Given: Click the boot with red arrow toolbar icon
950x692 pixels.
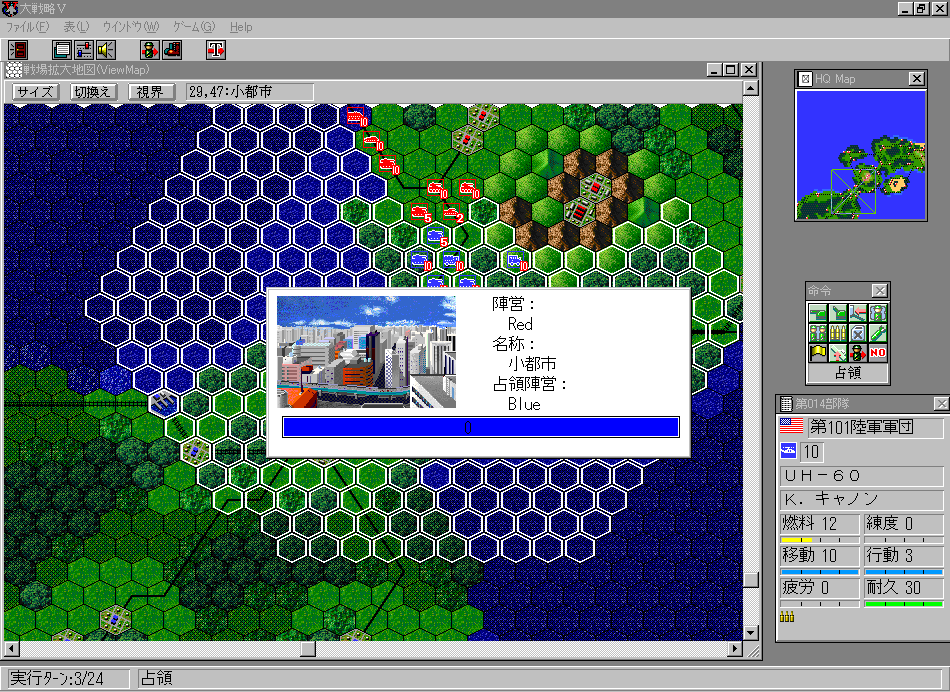Looking at the screenshot, I should [x=172, y=50].
